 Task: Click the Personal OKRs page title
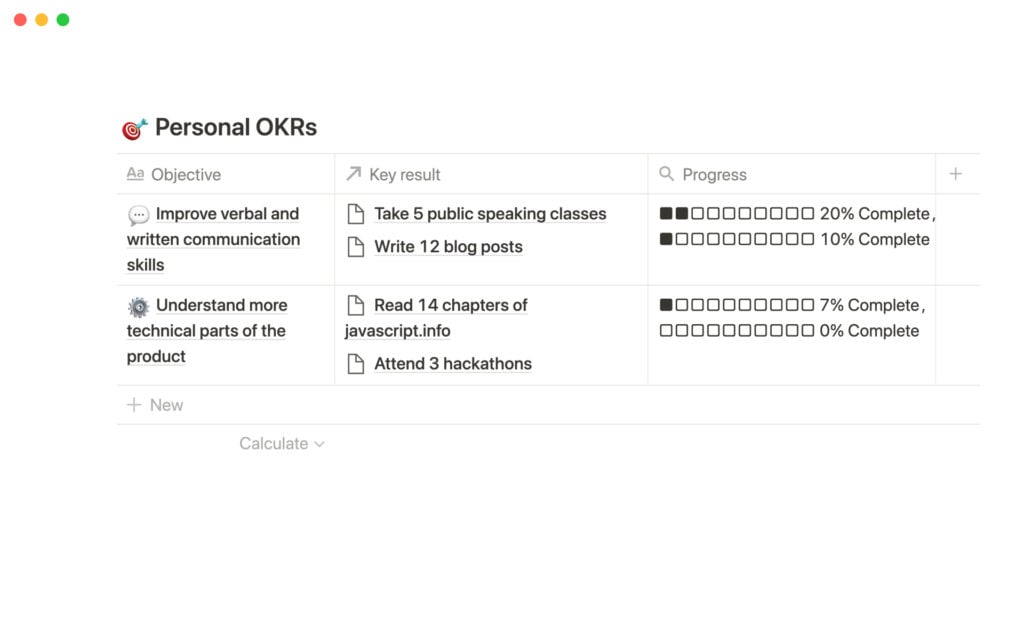click(x=235, y=127)
